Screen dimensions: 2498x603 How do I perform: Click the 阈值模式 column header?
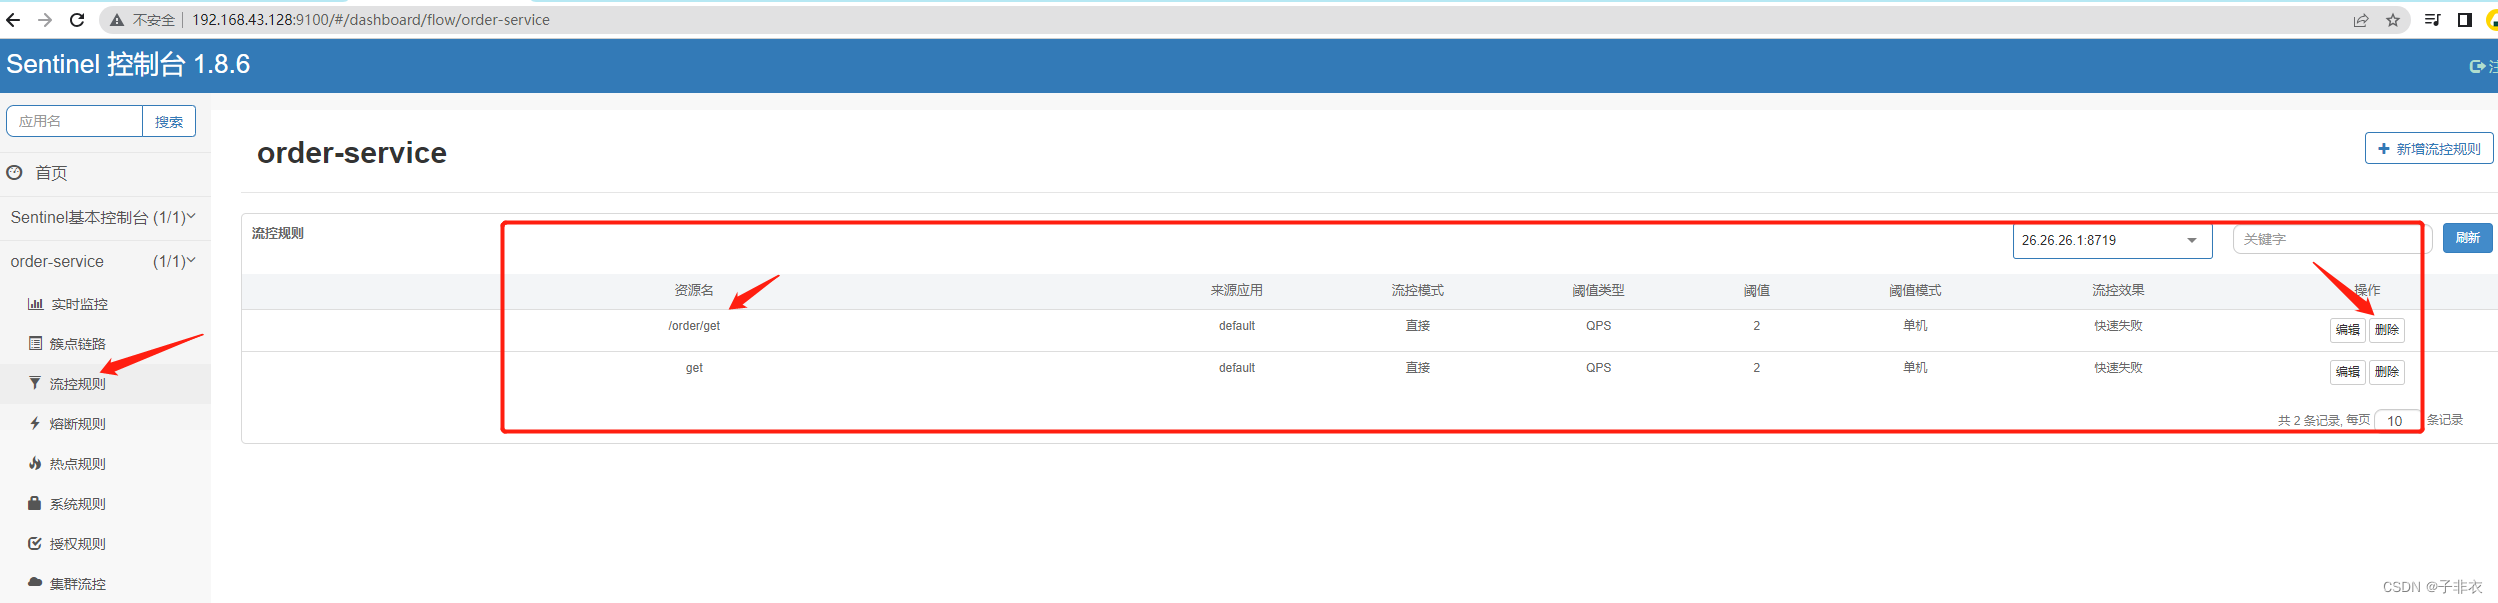1915,290
